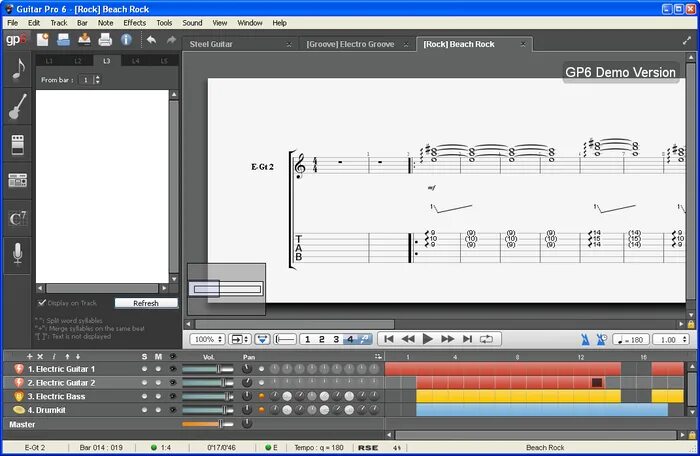Click the lyrics text input area
This screenshot has height=456, width=700.
tap(102, 186)
